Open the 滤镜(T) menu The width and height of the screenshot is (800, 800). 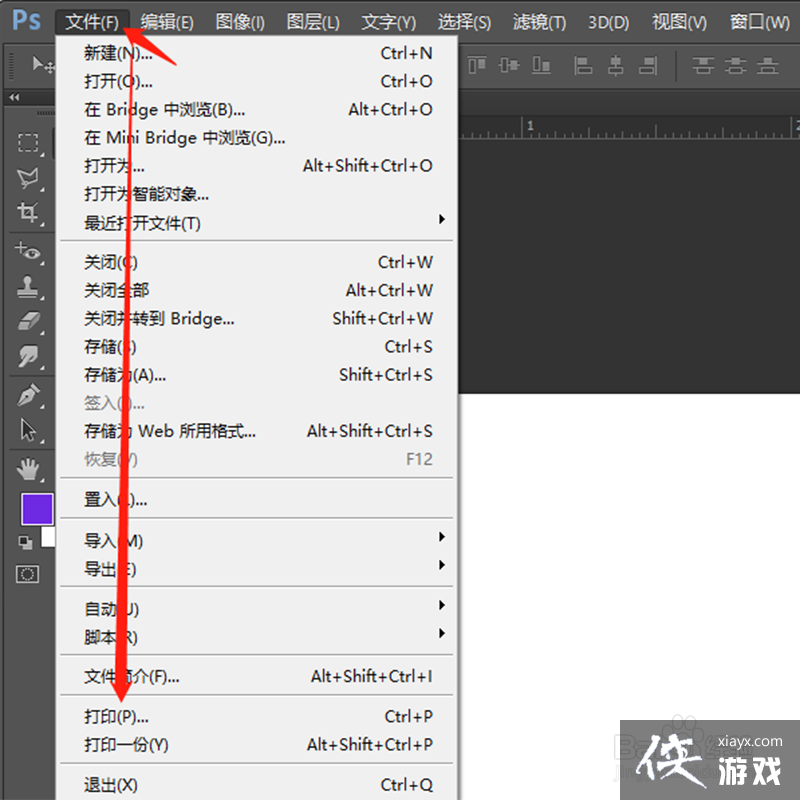coord(539,22)
